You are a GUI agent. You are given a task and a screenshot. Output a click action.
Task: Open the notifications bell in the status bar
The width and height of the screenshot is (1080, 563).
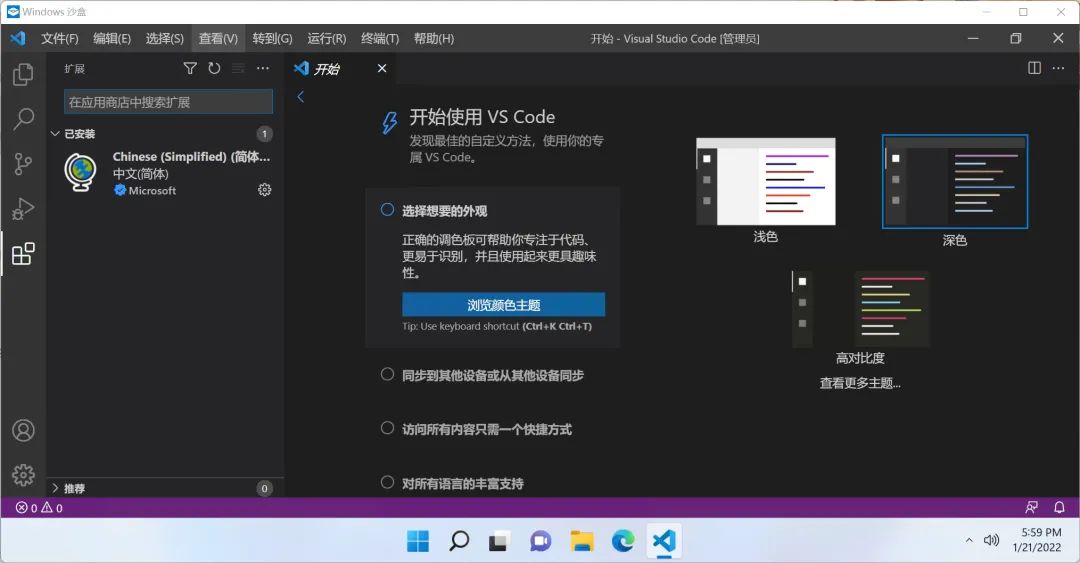point(1059,507)
